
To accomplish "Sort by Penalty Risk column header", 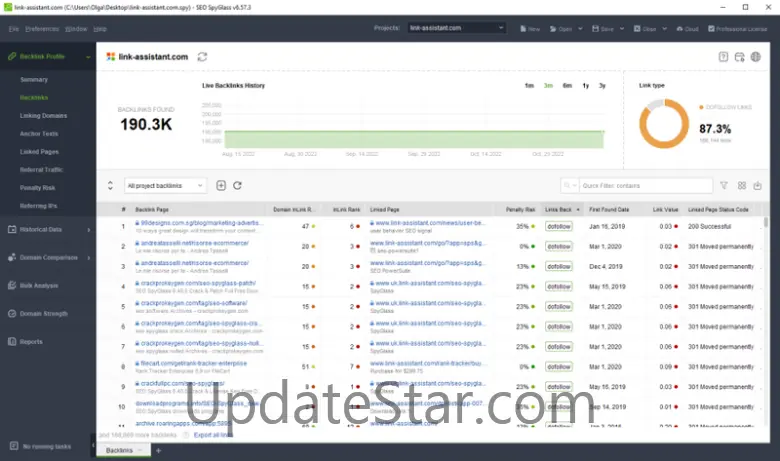I will pos(520,209).
